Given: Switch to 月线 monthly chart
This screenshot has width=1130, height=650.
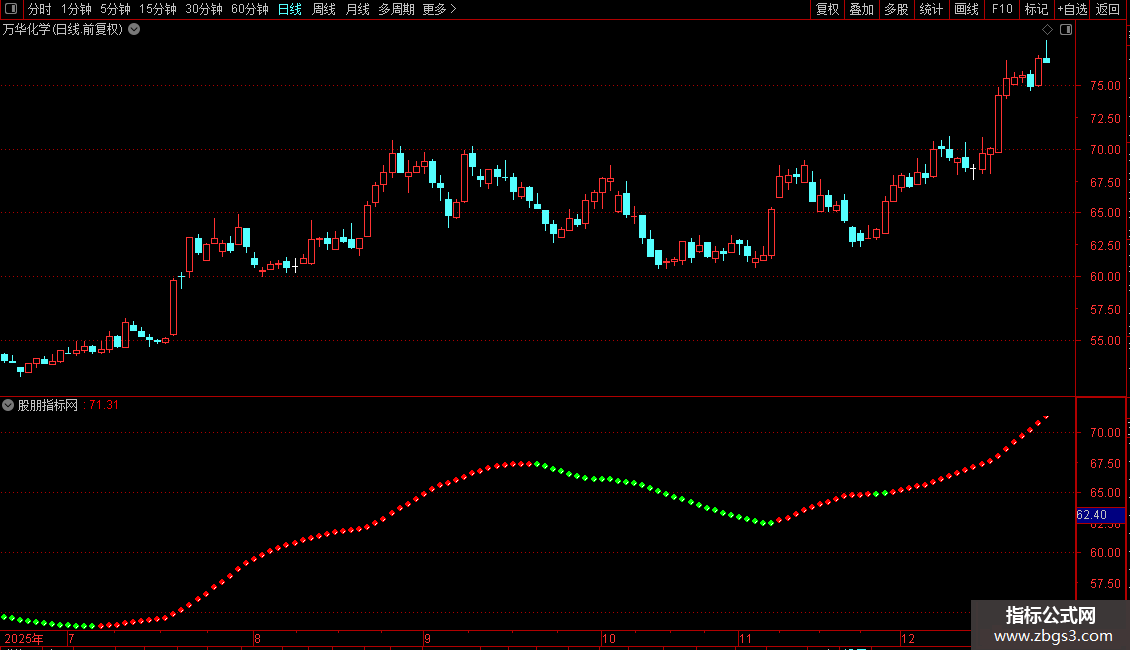Looking at the screenshot, I should click(x=357, y=9).
